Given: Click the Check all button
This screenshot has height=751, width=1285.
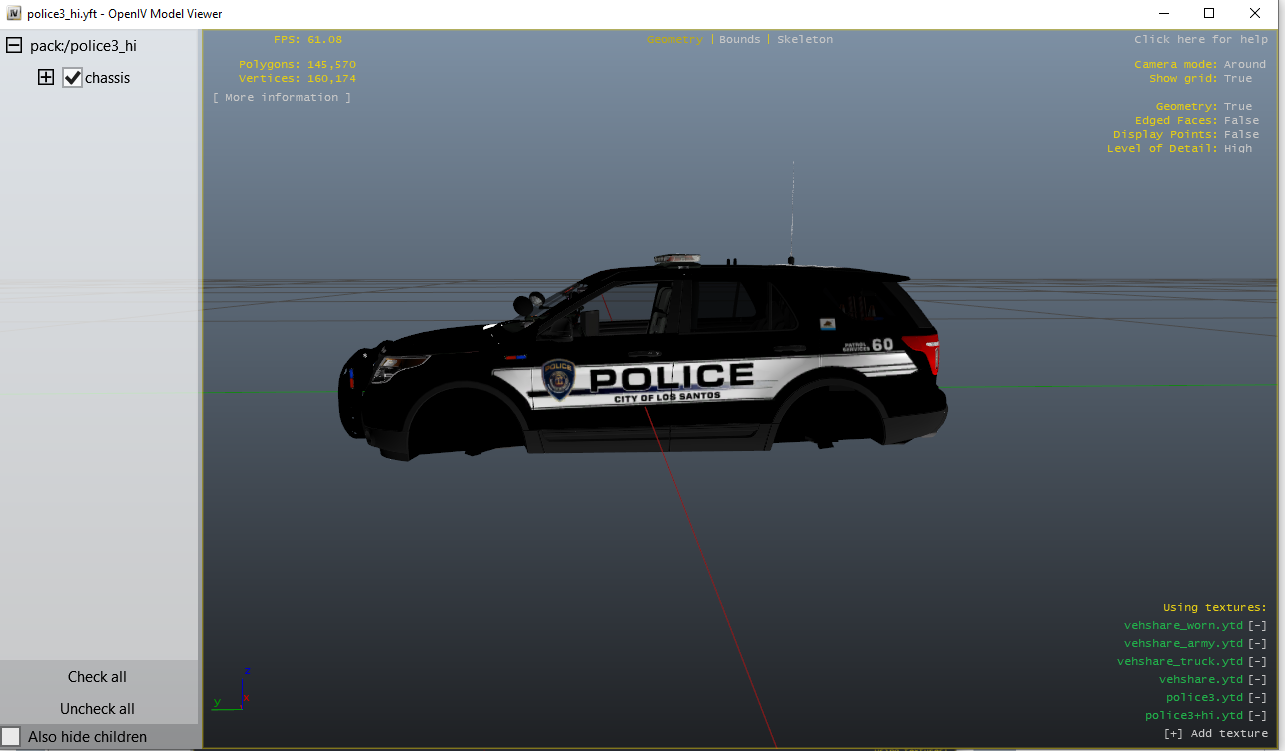Looking at the screenshot, I should pos(98,677).
